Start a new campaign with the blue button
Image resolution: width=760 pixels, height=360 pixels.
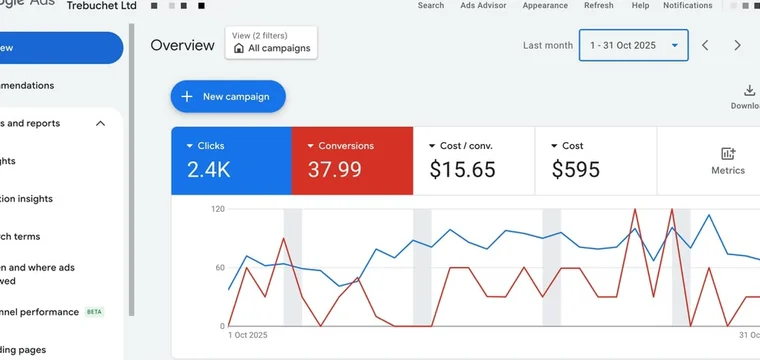(228, 96)
